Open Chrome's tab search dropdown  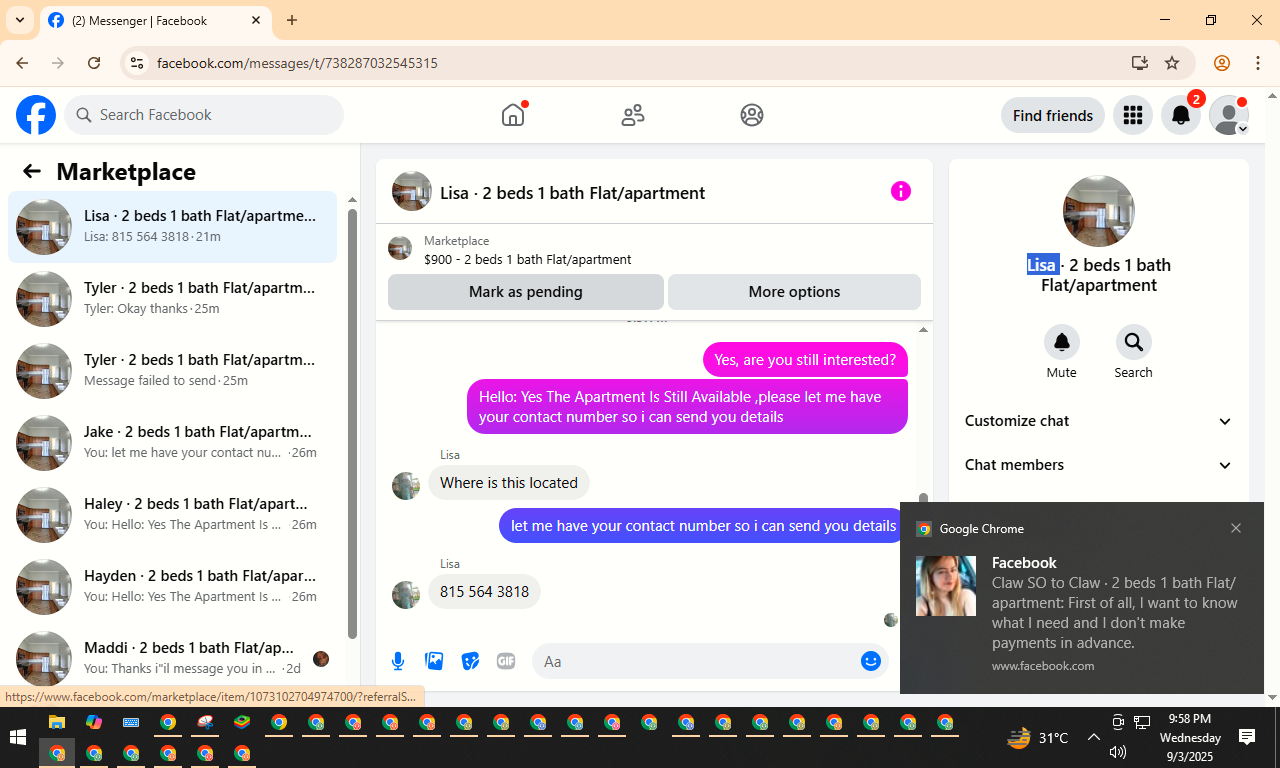(x=20, y=20)
